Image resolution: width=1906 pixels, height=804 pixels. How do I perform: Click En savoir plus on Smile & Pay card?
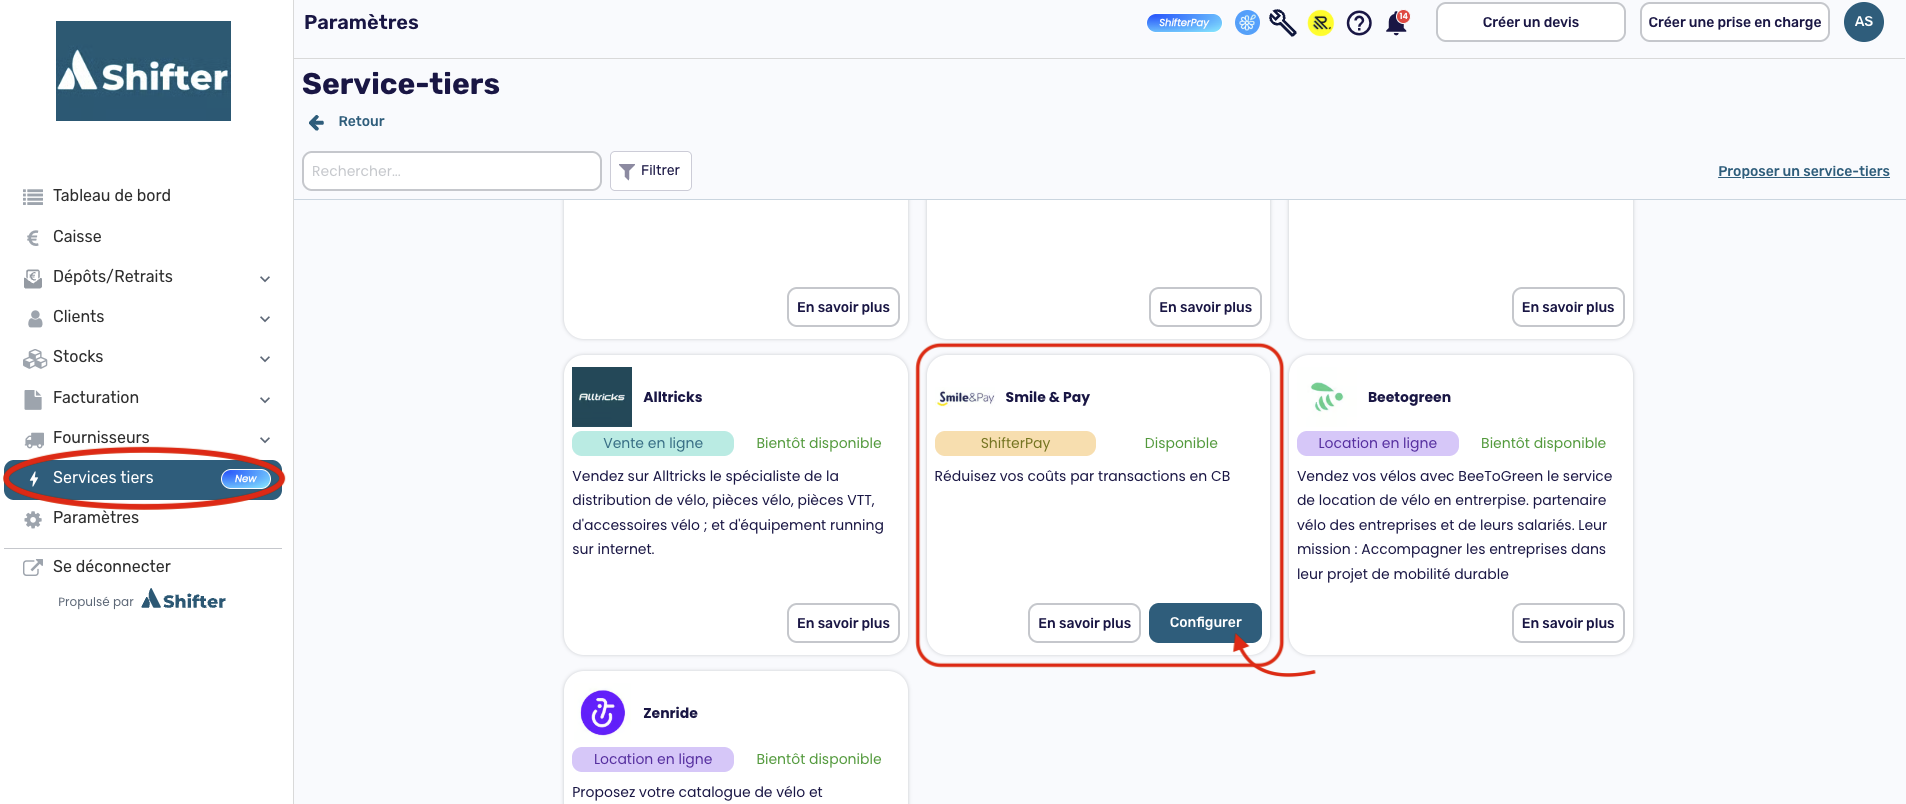pos(1084,623)
